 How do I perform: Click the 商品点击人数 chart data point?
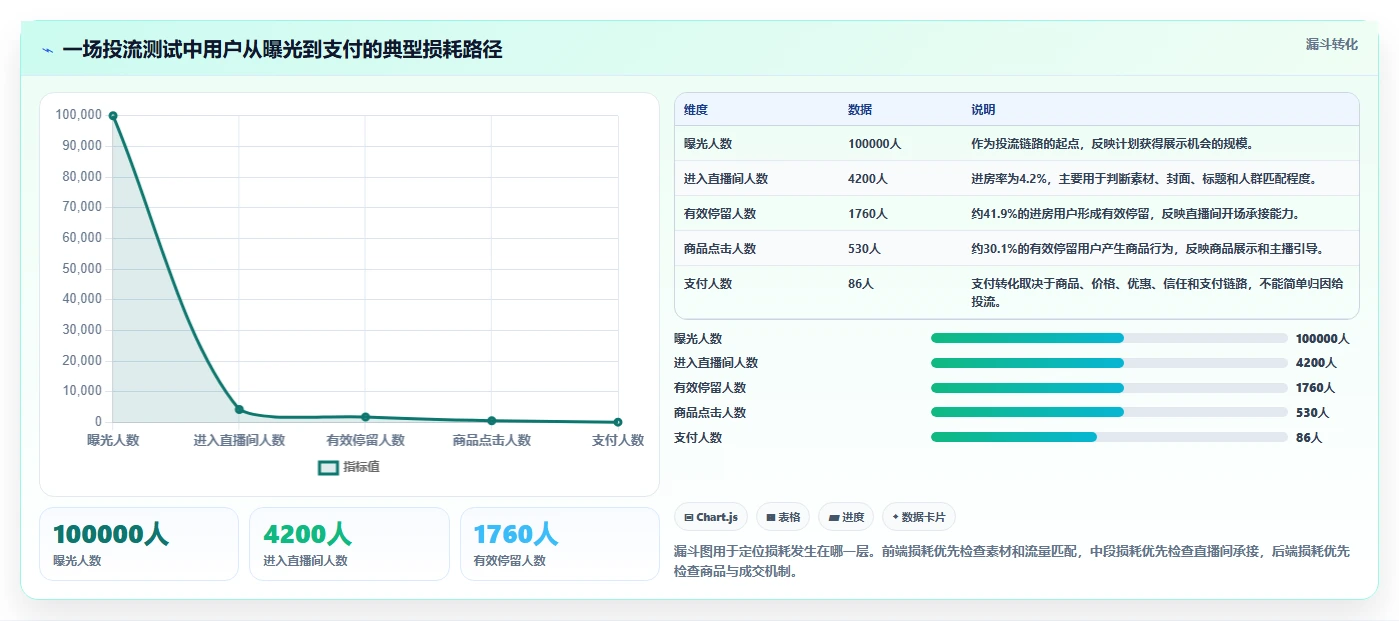491,421
